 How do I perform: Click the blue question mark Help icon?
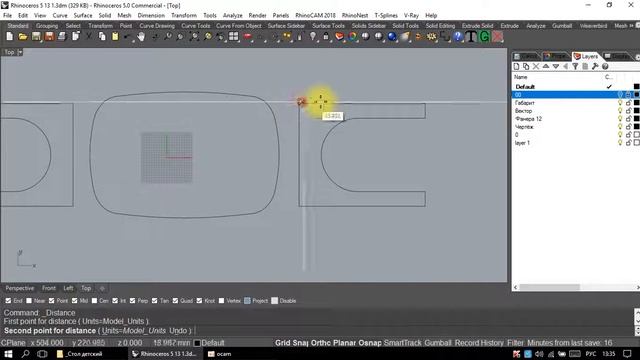[458, 37]
